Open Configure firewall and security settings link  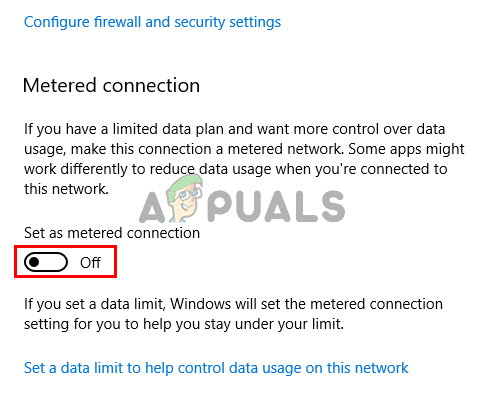(152, 22)
